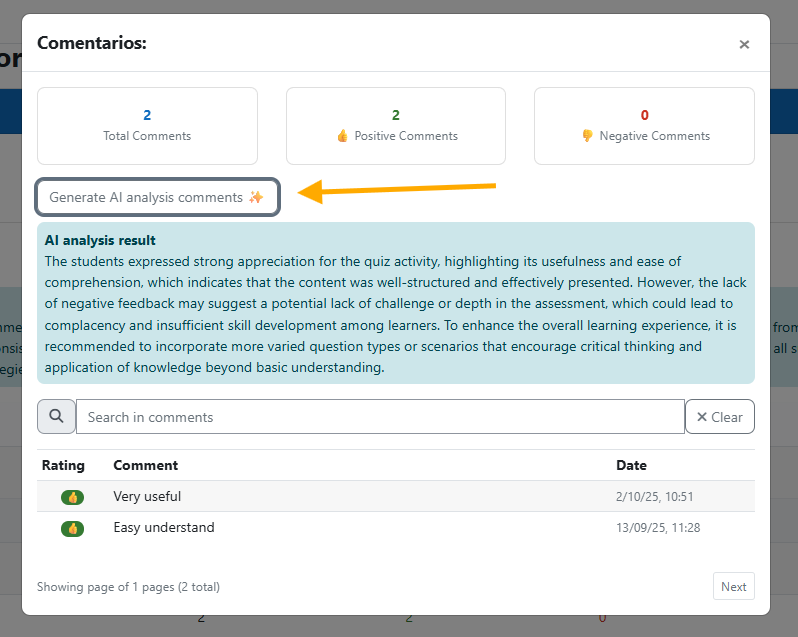Click the Comment column header
Viewport: 798px width, 637px height.
click(146, 466)
